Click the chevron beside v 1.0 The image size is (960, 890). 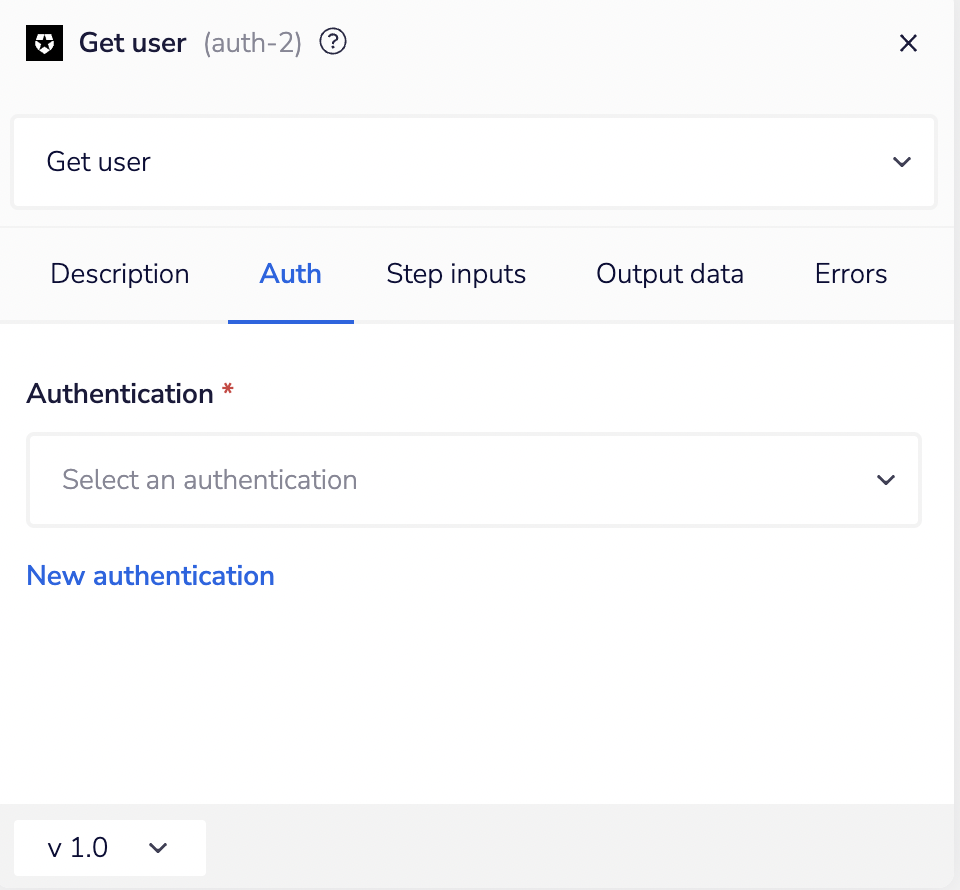tap(157, 847)
